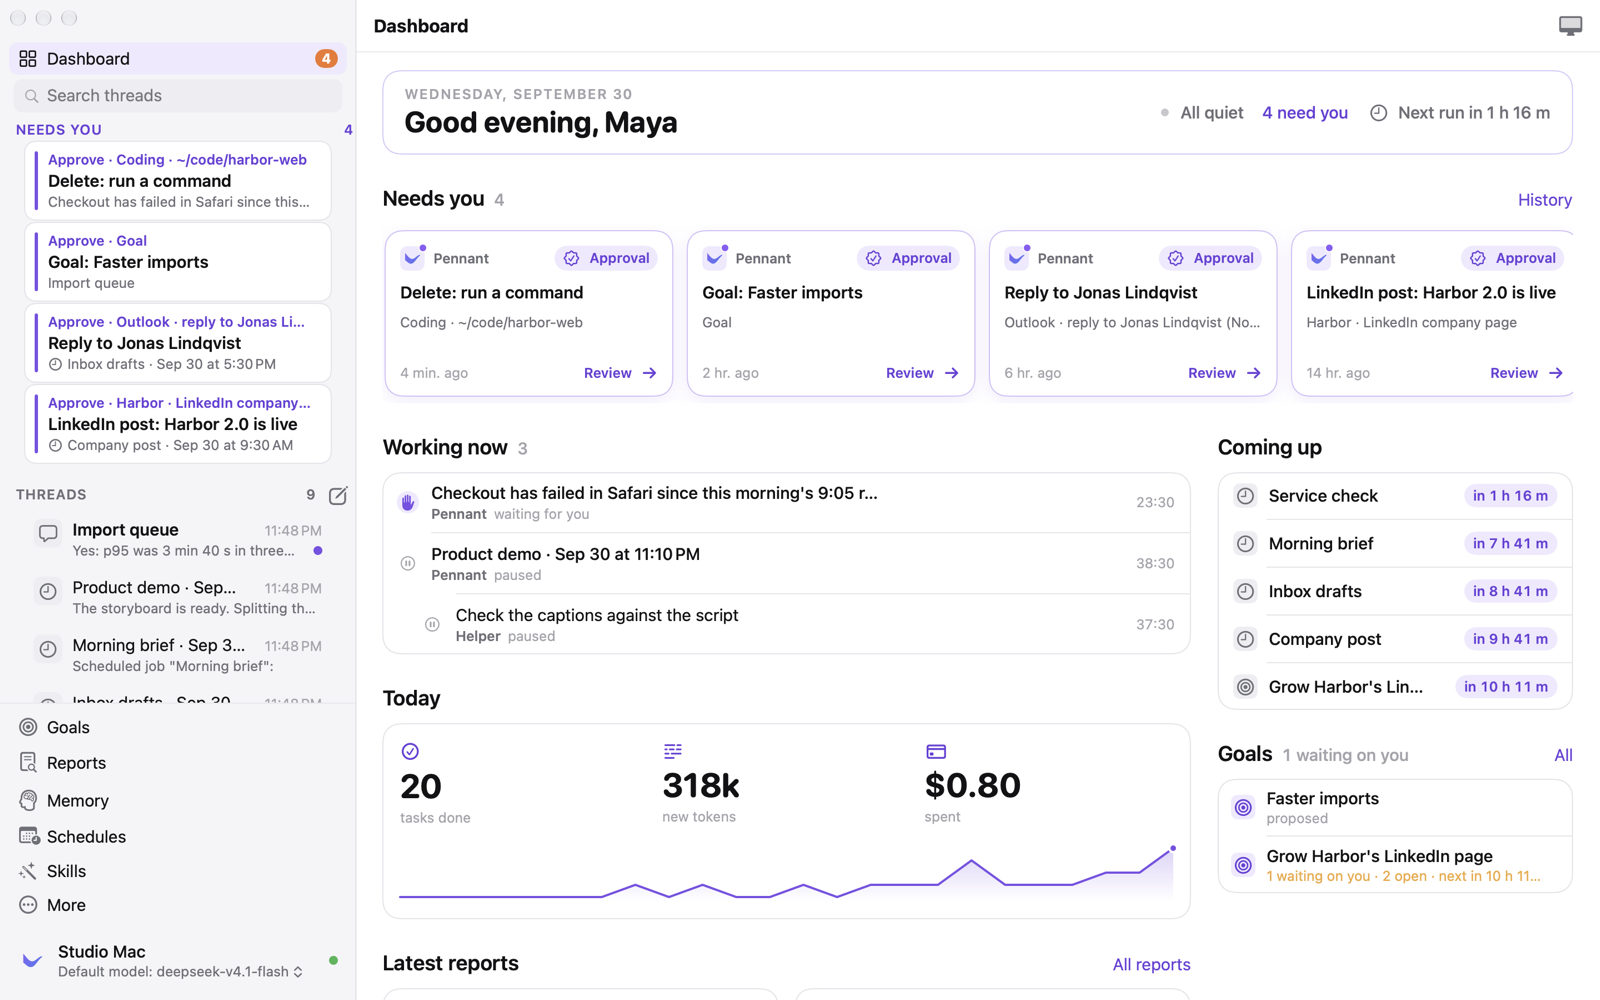Click the tasks done checkmark icon
Image resolution: width=1600 pixels, height=1000 pixels.
(410, 752)
